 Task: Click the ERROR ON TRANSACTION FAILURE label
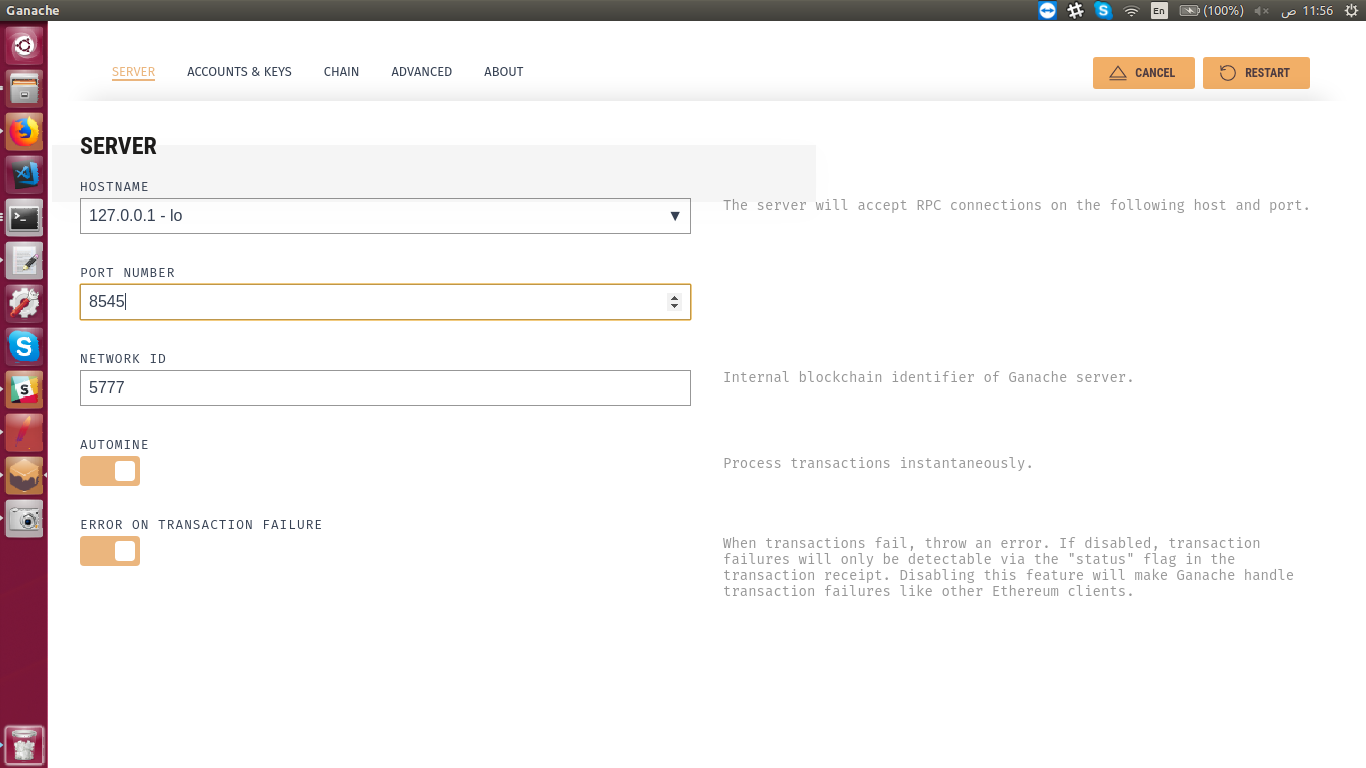[201, 525]
